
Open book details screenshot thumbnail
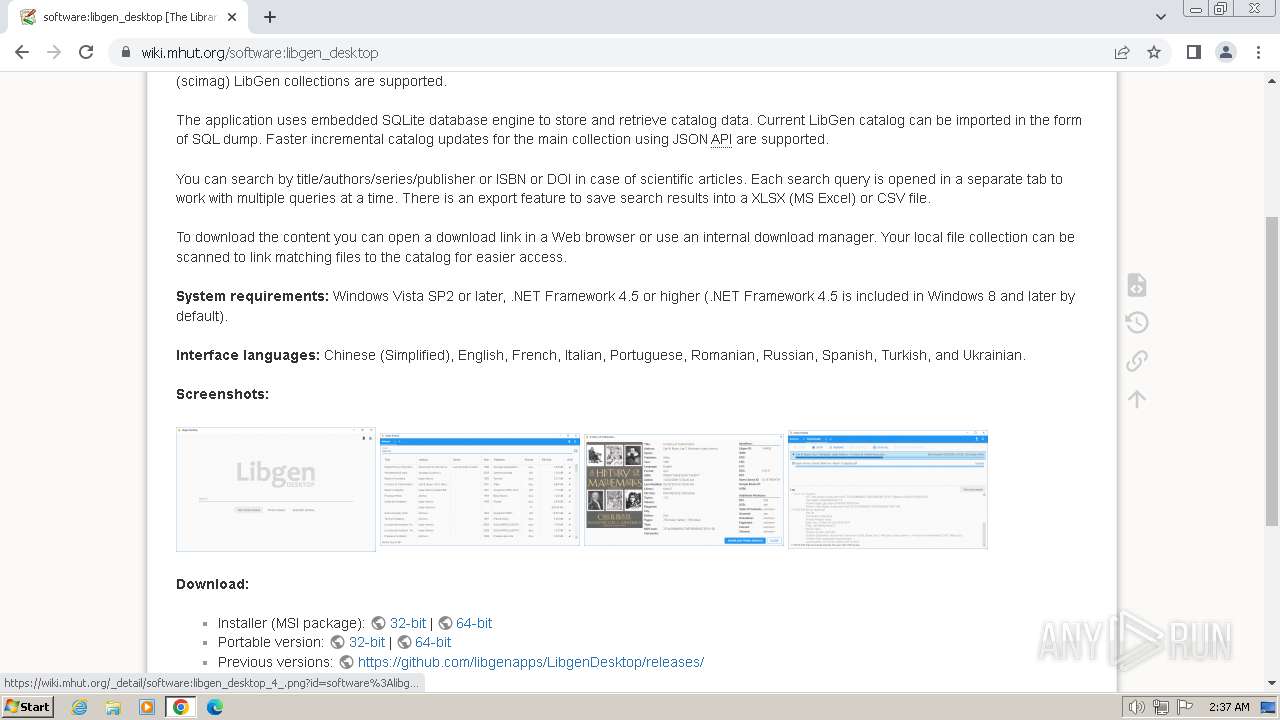coord(684,489)
